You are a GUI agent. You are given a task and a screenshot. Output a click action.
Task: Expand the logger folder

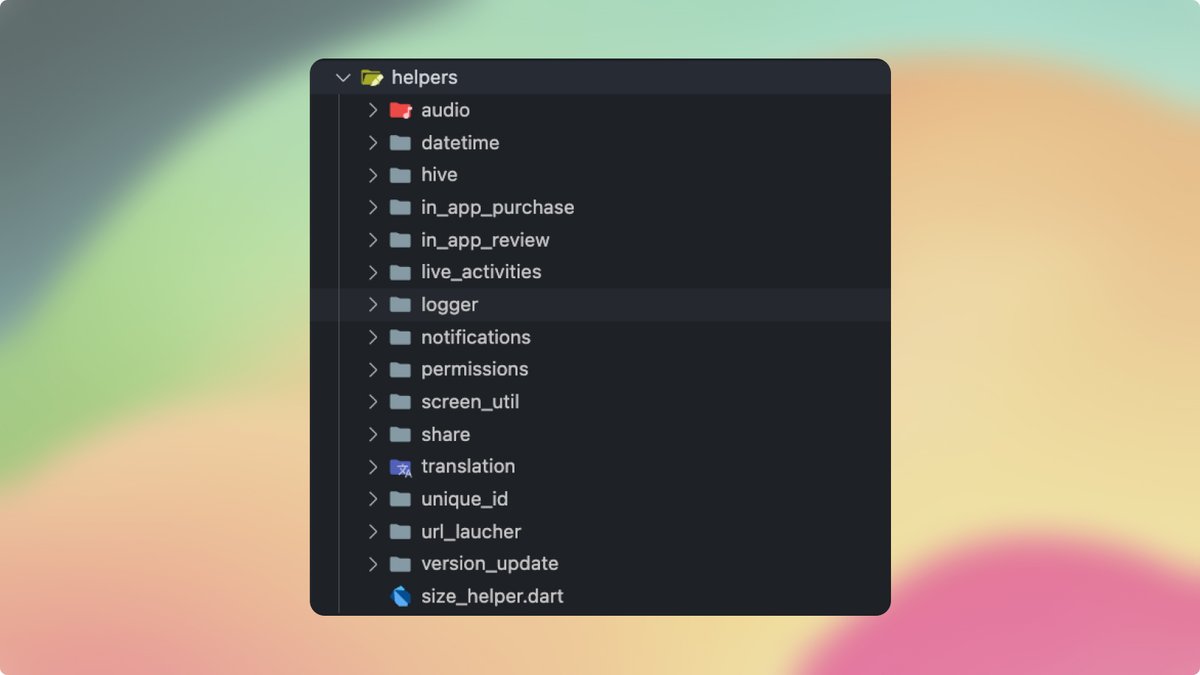(373, 304)
